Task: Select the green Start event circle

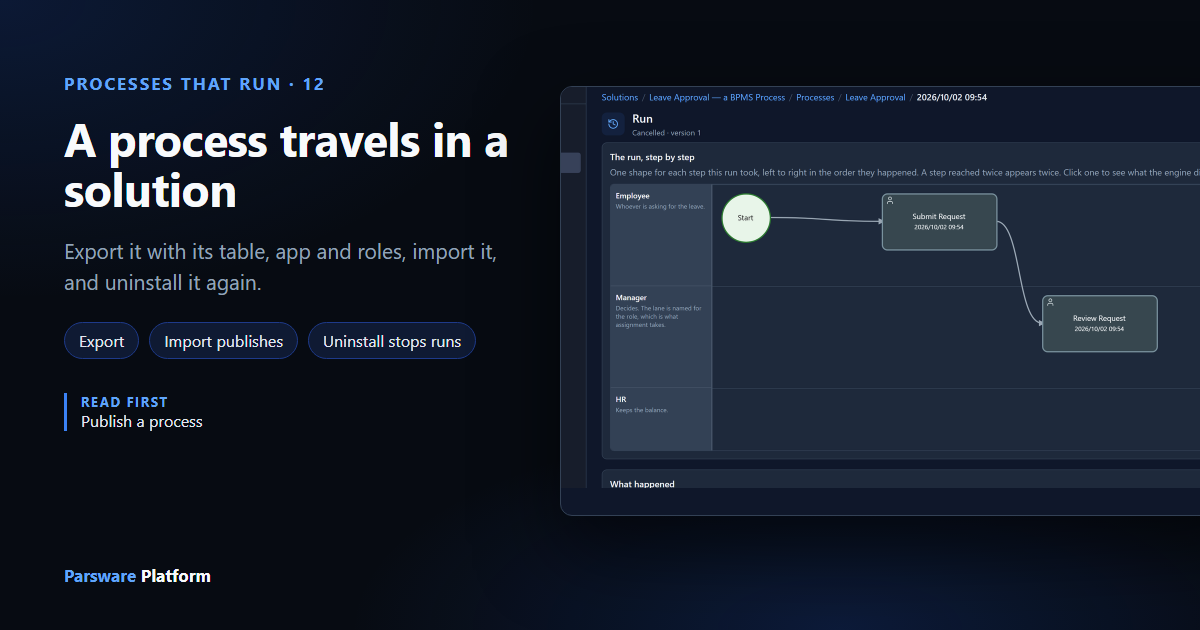Action: click(x=746, y=217)
